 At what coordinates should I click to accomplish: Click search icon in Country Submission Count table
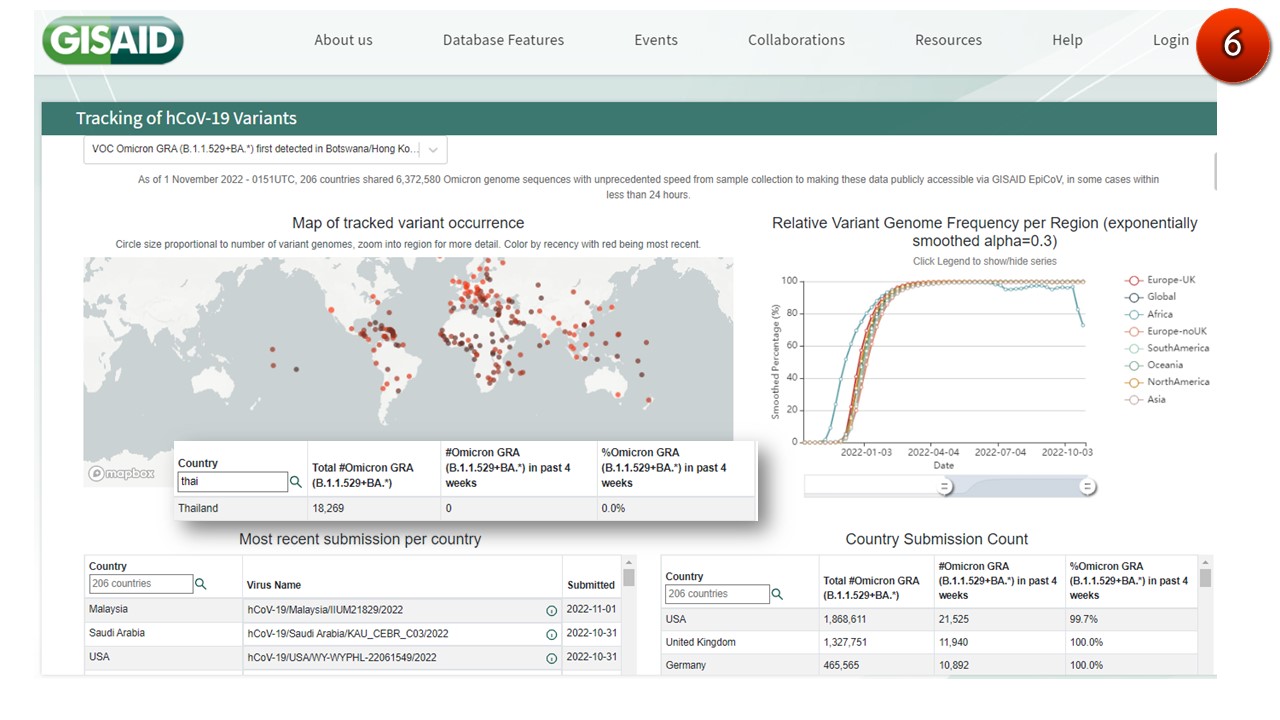pyautogui.click(x=778, y=594)
